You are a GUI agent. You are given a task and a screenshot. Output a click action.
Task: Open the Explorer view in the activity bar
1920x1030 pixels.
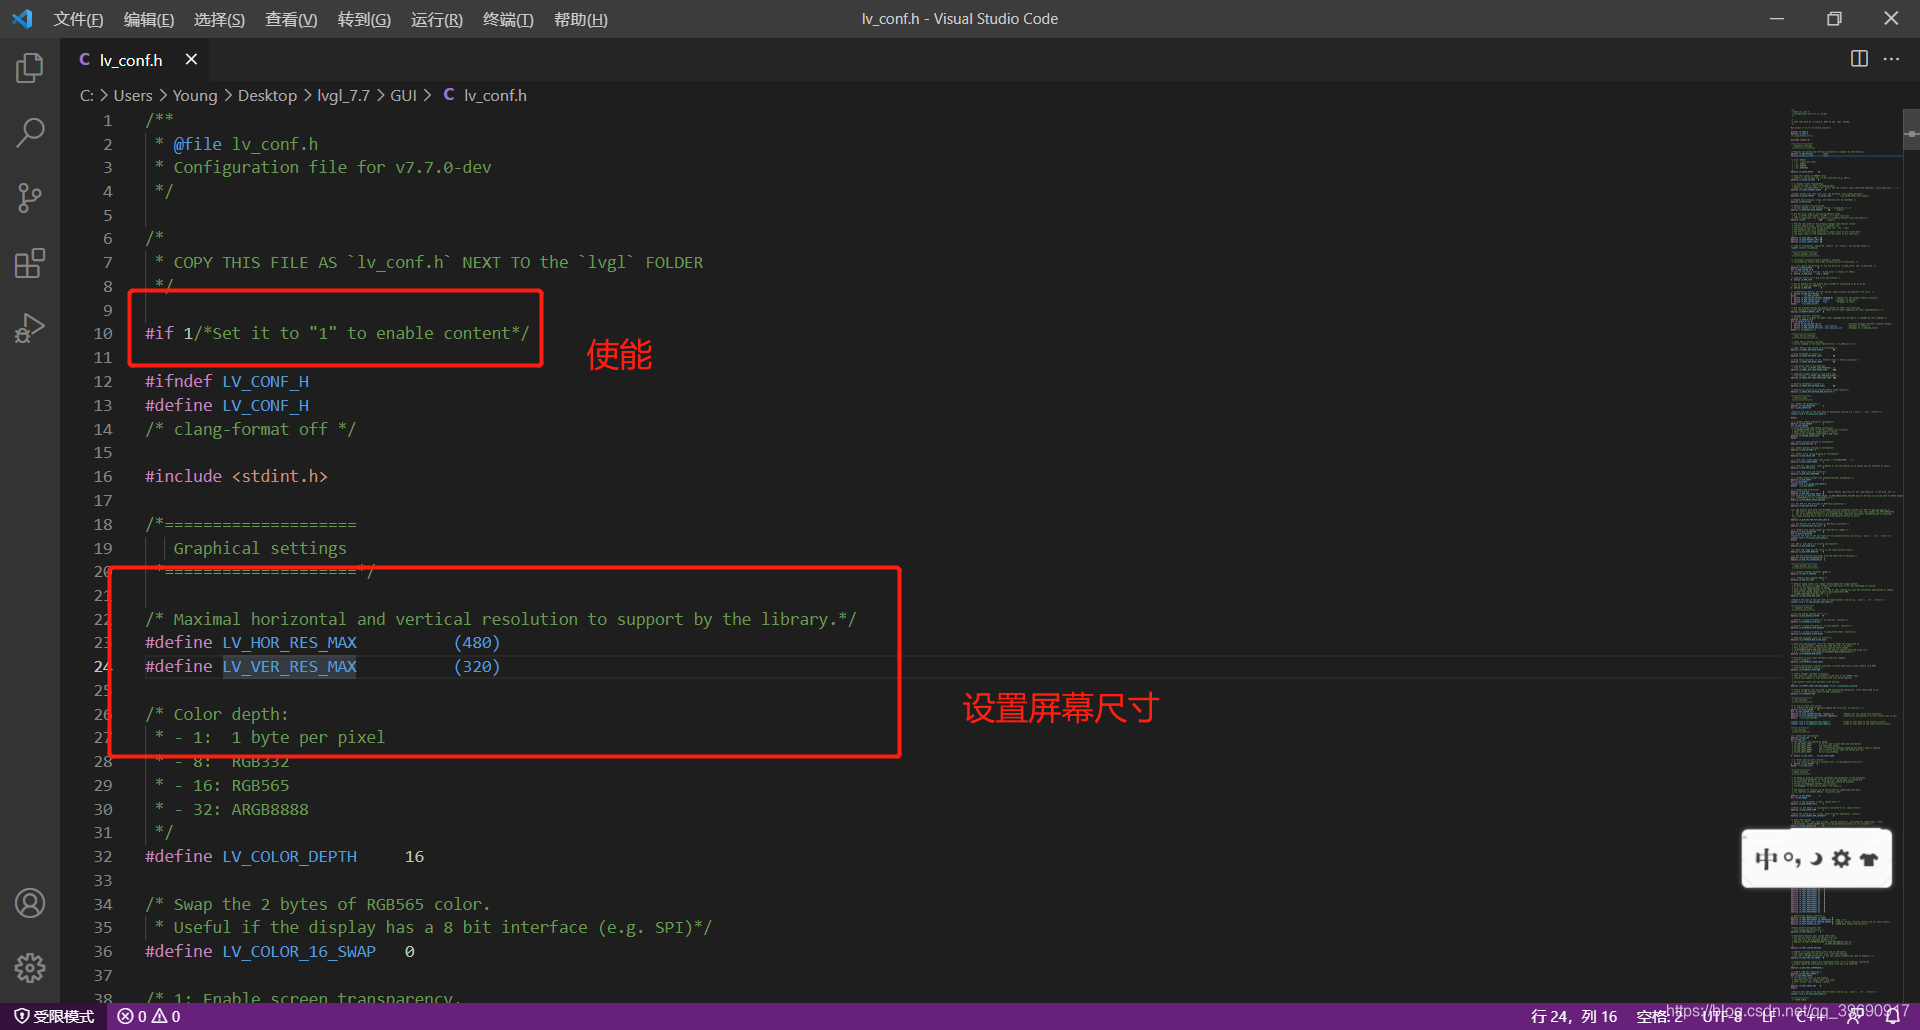pos(30,68)
